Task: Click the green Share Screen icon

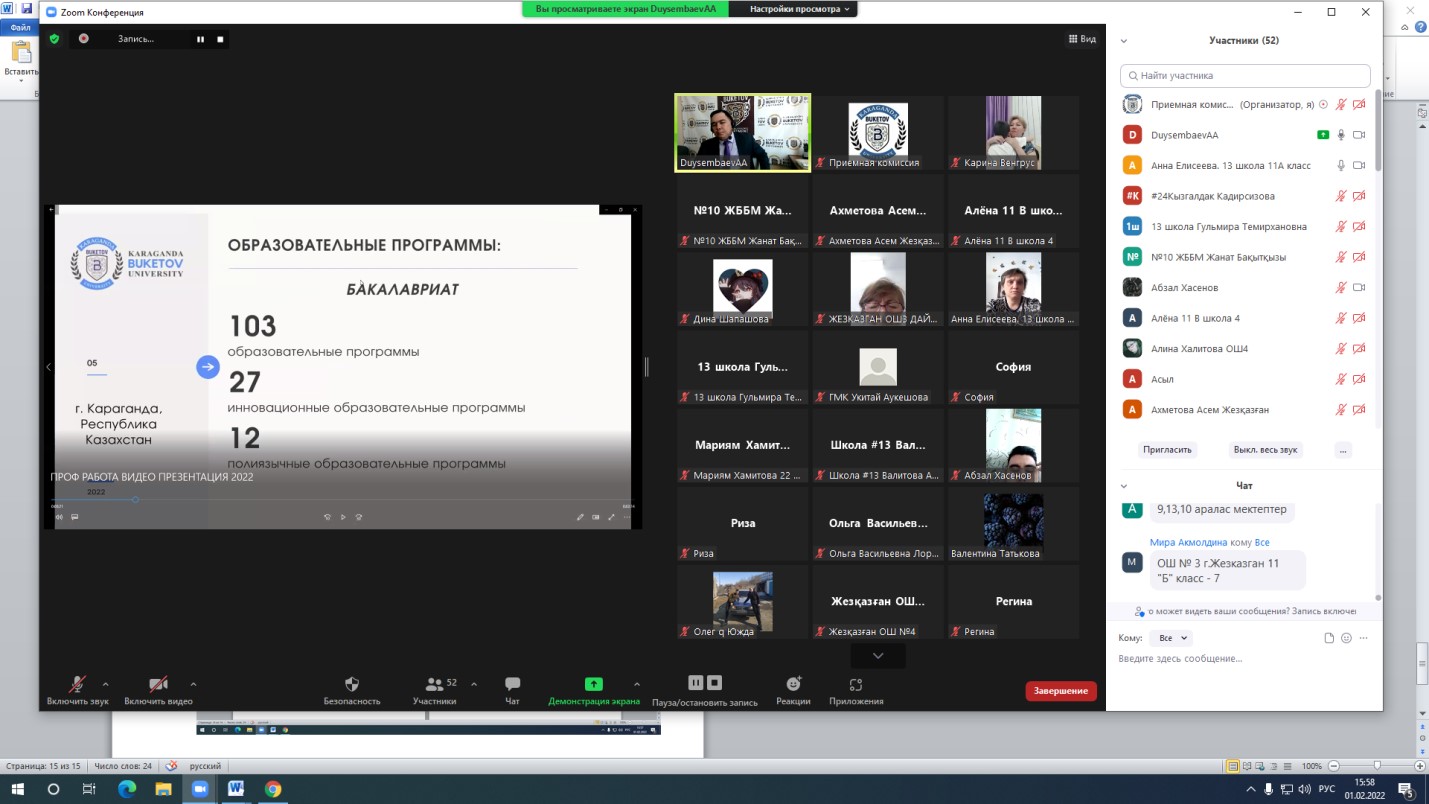Action: [x=593, y=685]
